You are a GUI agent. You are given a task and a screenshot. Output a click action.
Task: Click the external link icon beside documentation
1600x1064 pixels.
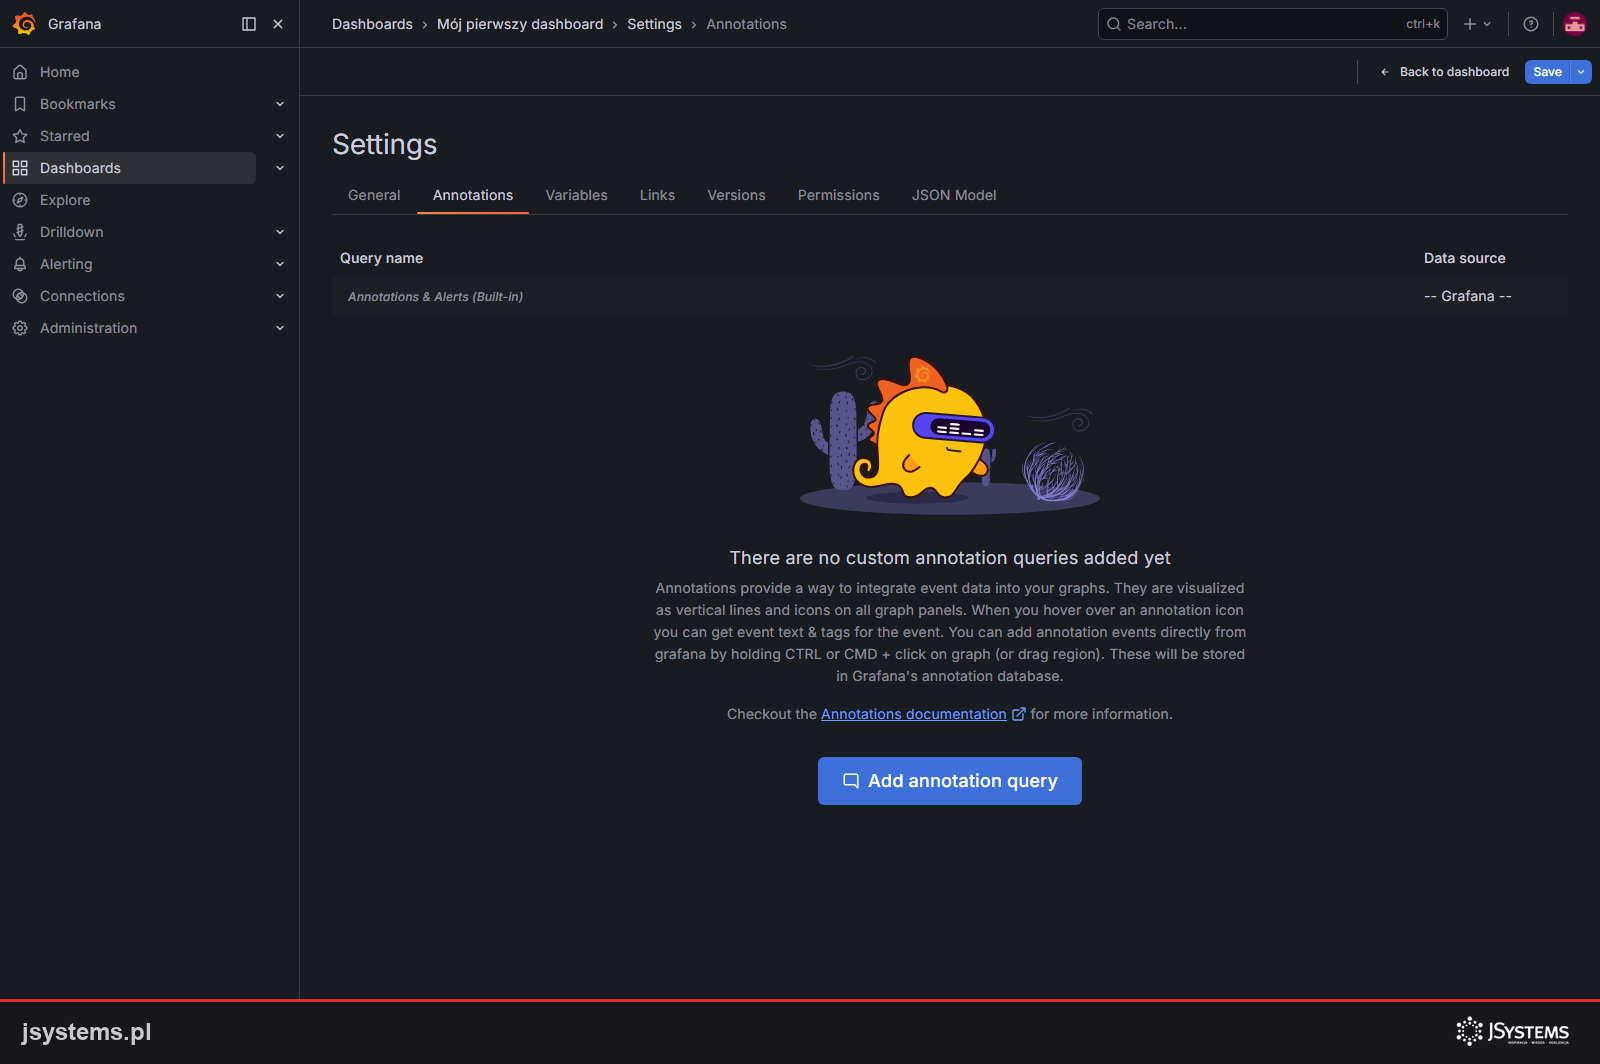click(x=1019, y=714)
